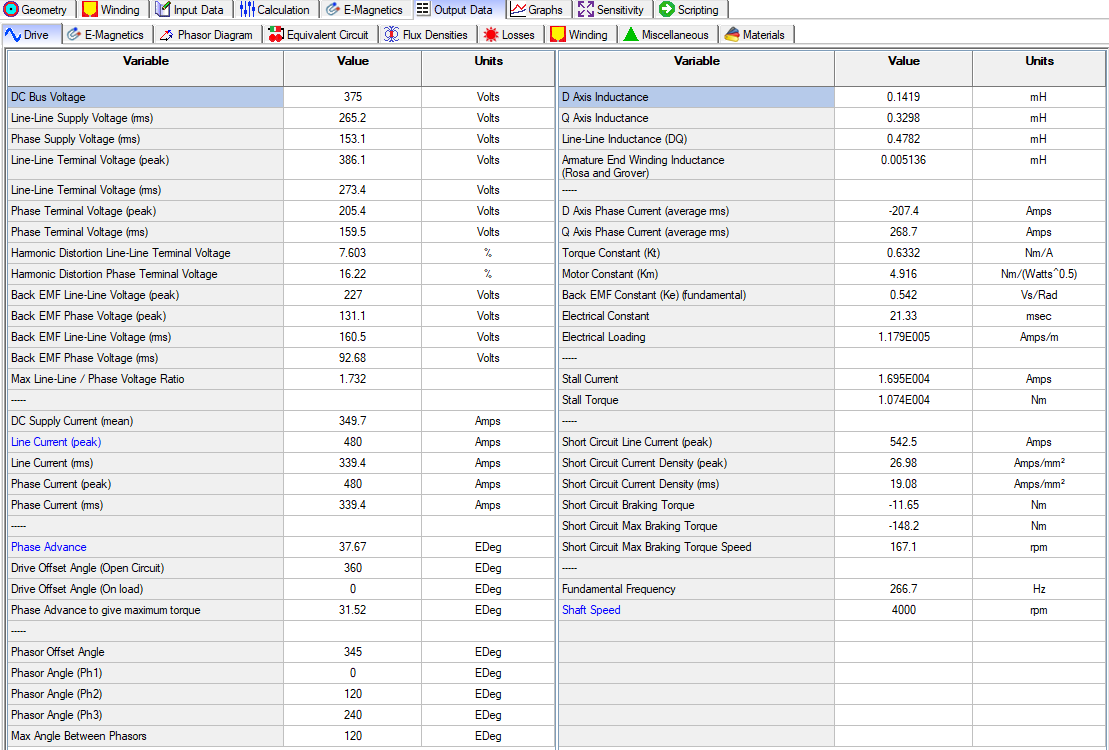Click the Drive sine wave icon

tap(13, 35)
